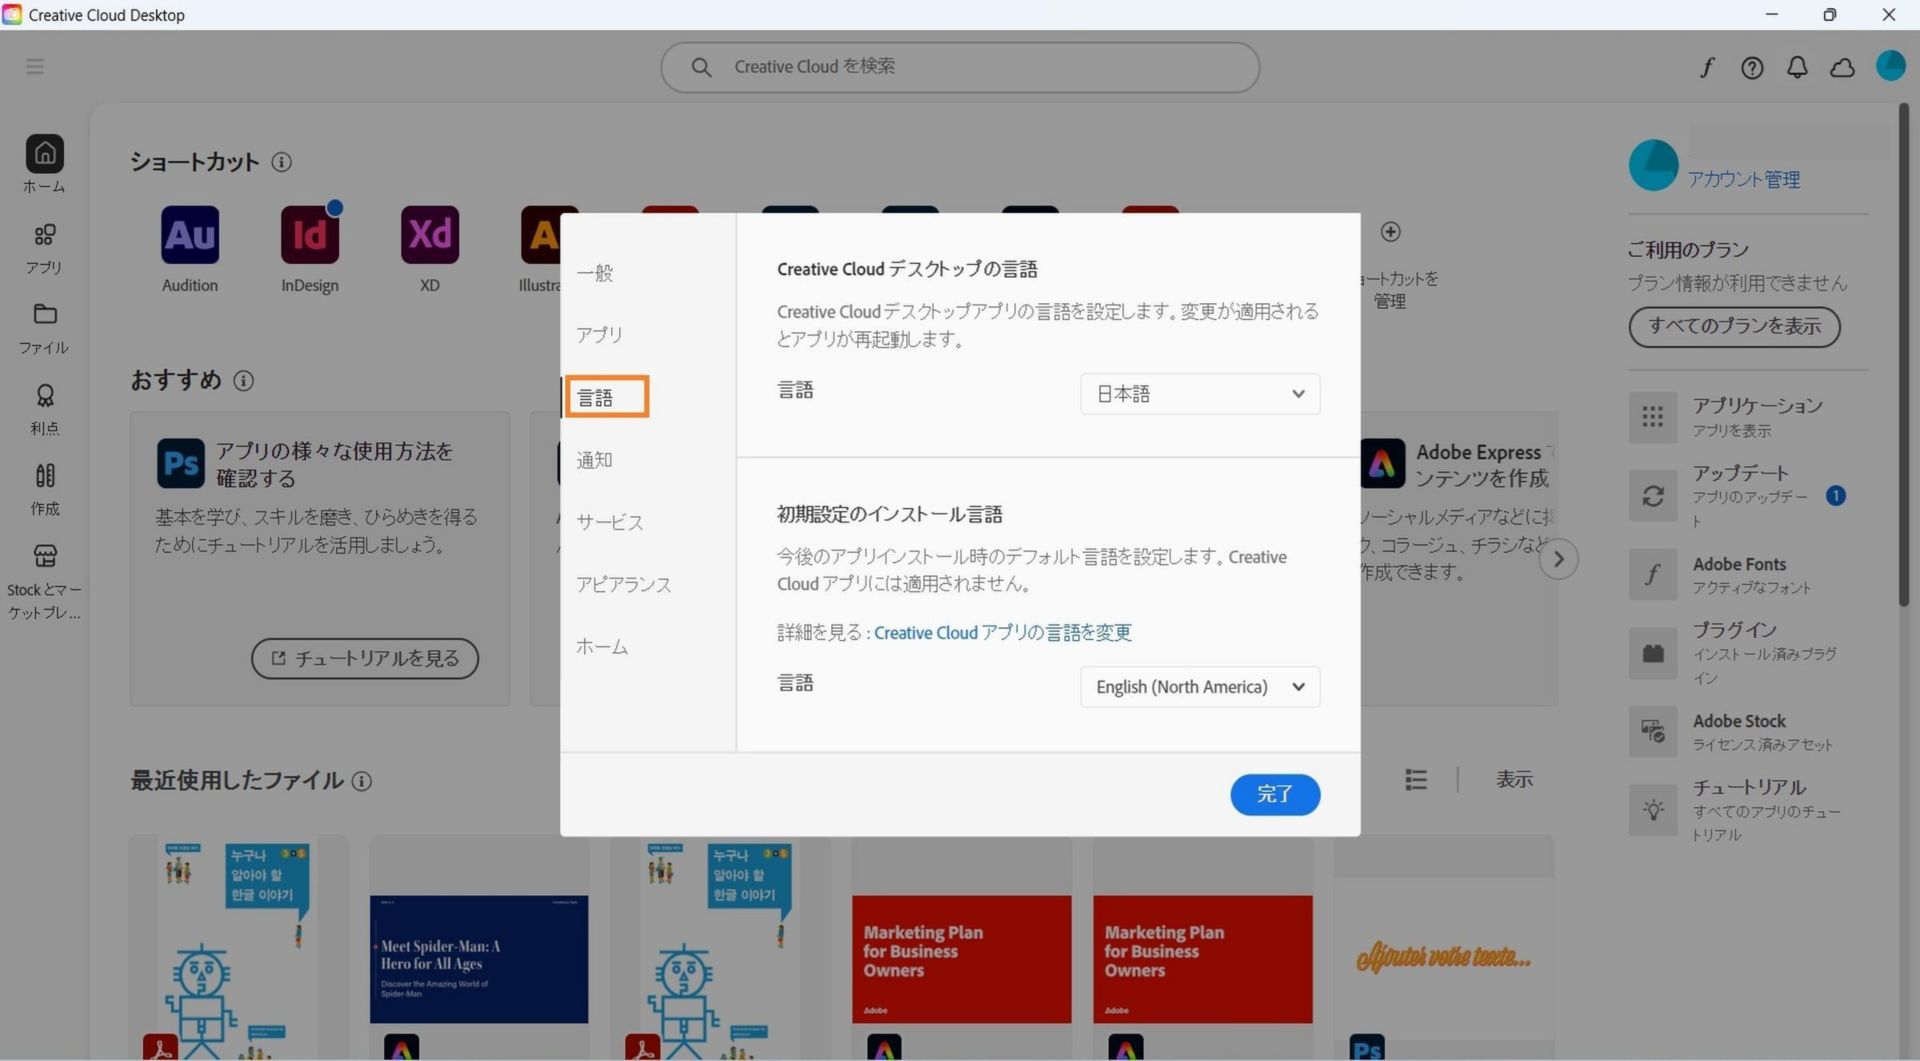Open 利点 in the left sidebar
The image size is (1920, 1061).
coord(44,410)
